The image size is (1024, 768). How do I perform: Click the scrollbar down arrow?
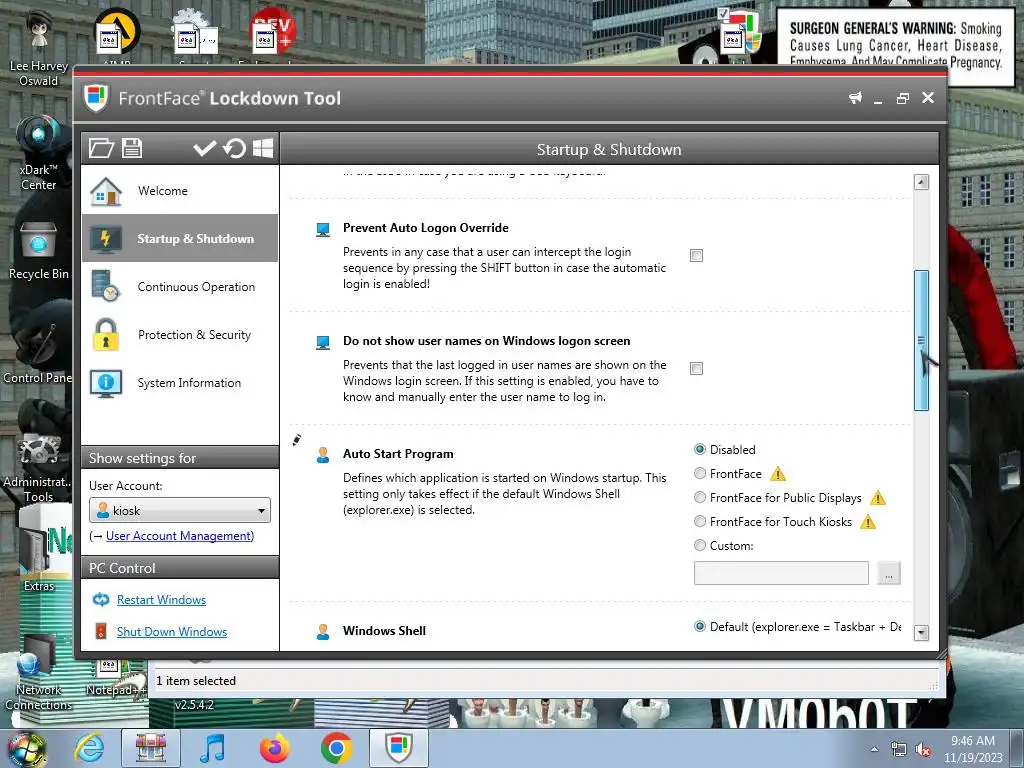[x=921, y=632]
